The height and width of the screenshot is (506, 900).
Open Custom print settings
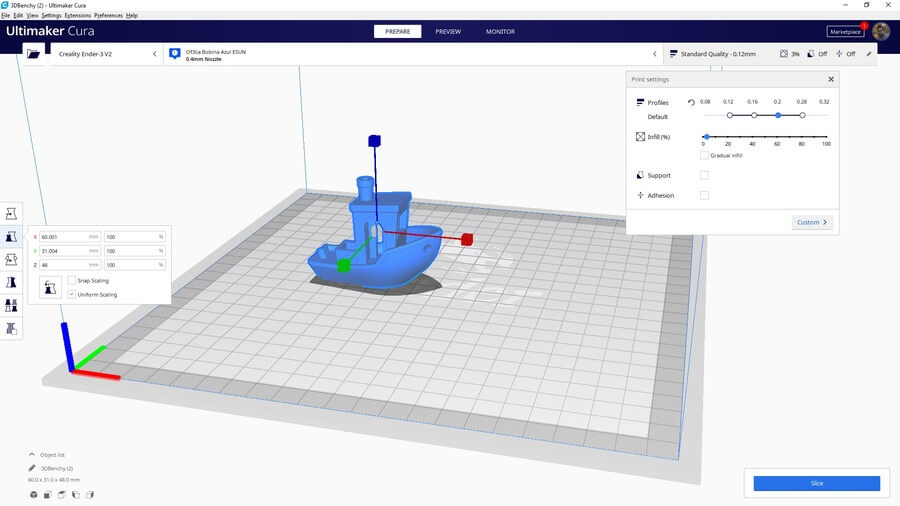click(812, 222)
